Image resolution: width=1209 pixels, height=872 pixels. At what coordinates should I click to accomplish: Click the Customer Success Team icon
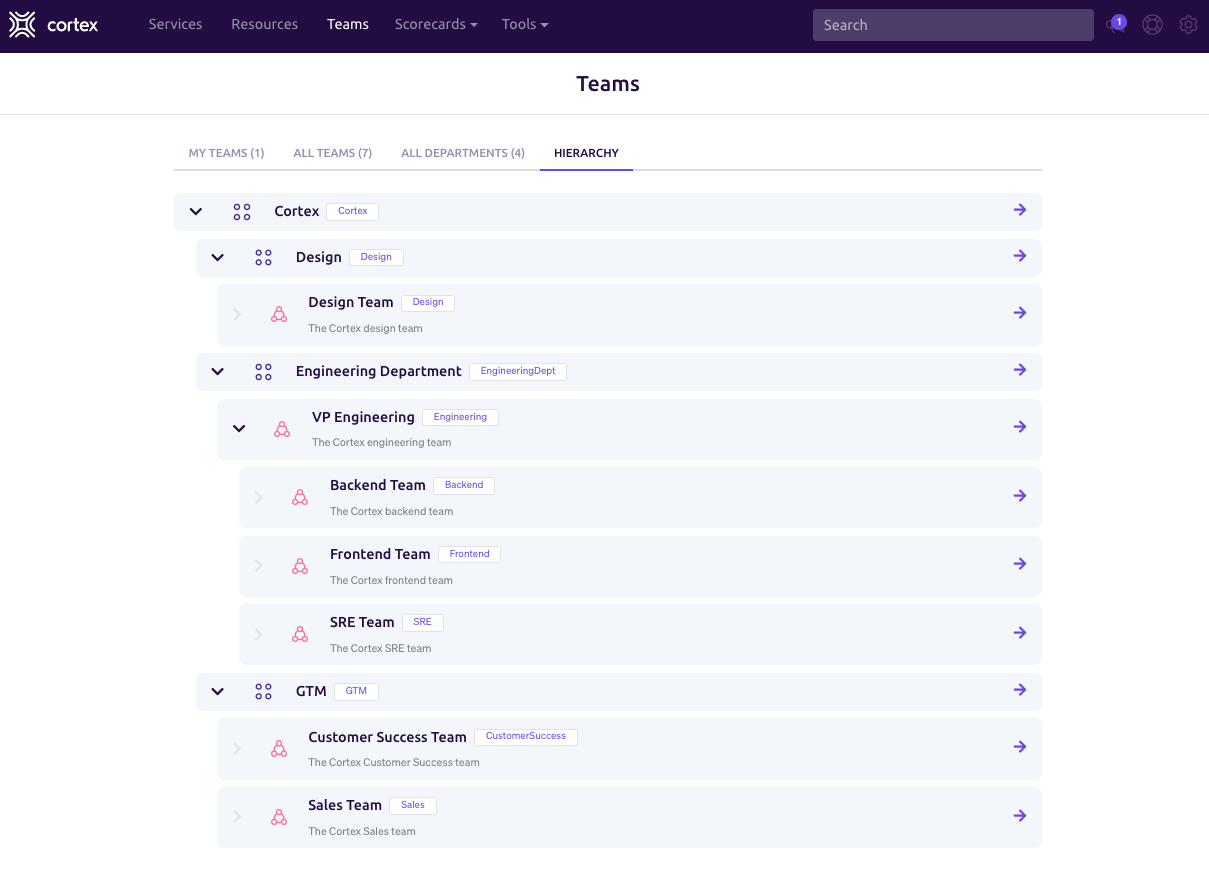tap(279, 748)
